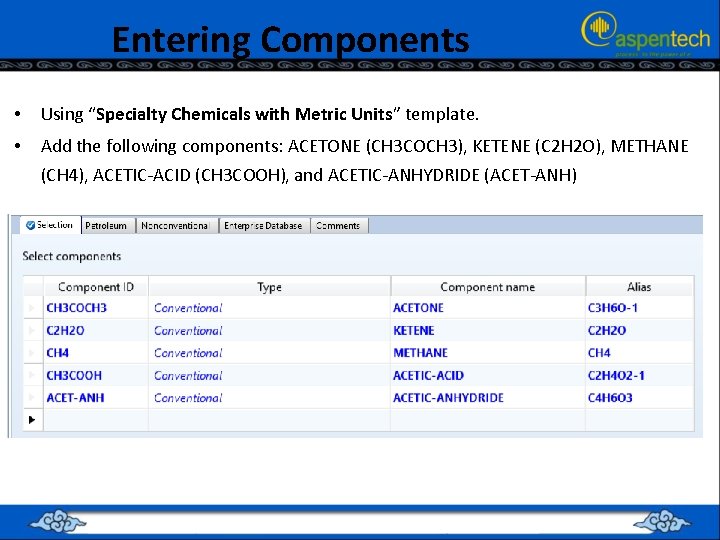Click the empty Component ID input cell
Screen dimensions: 720x540
click(x=96, y=420)
